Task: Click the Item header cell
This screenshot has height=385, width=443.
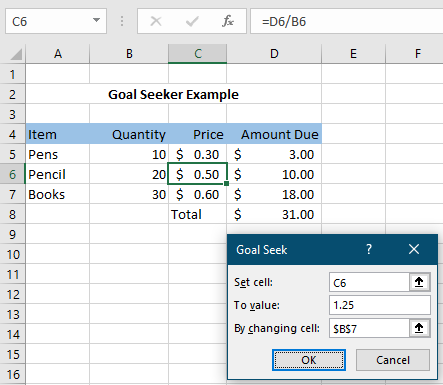Action: [58, 134]
